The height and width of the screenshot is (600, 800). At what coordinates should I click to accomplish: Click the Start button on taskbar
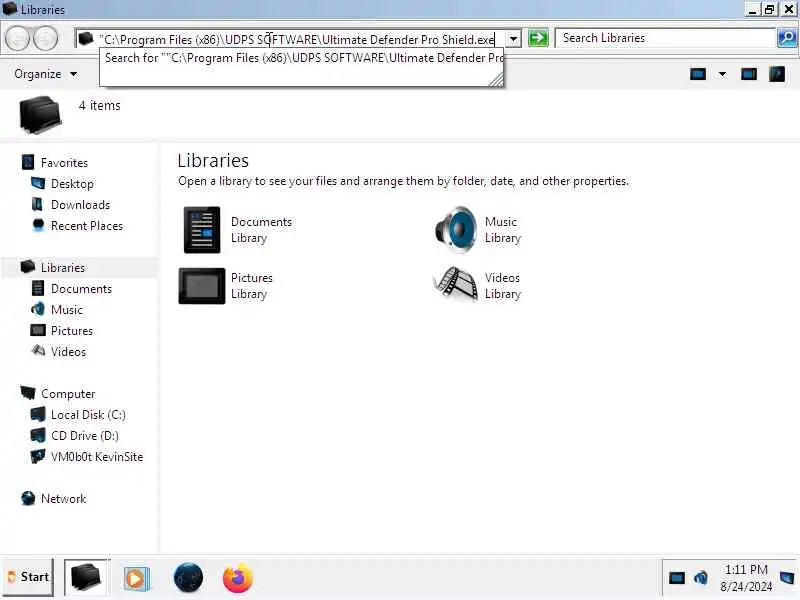point(28,577)
